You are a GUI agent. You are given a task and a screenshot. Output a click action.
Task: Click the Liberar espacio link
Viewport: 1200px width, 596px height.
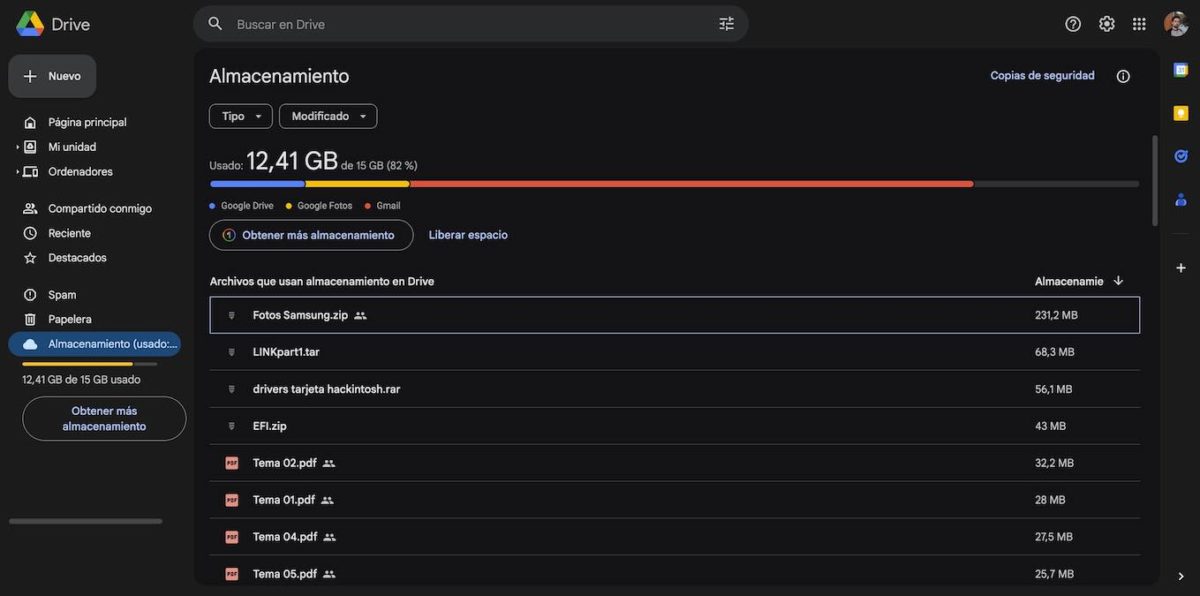(468, 235)
